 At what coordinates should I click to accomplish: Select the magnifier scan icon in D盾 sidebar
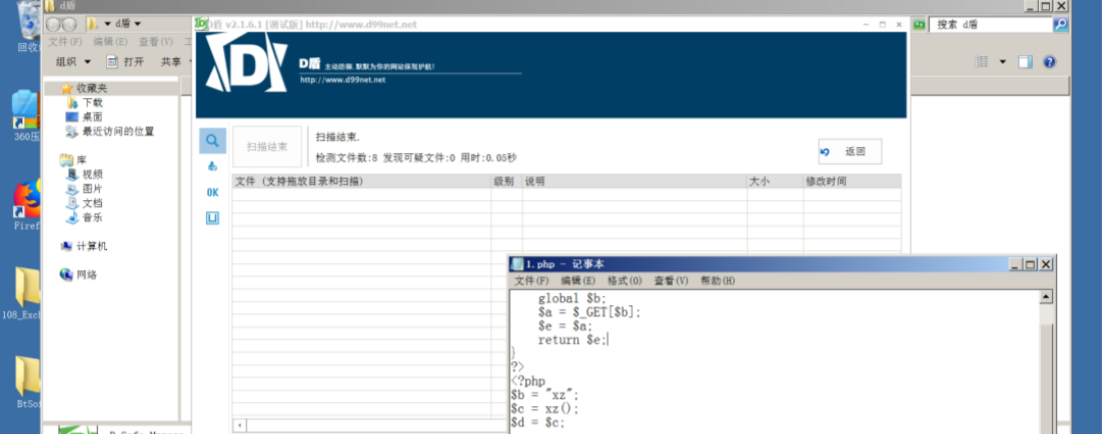212,140
